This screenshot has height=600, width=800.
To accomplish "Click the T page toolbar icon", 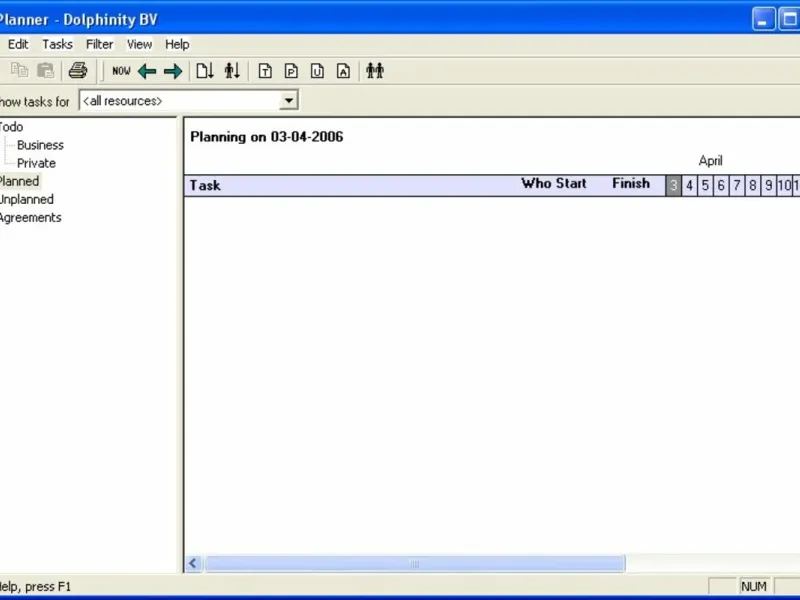I will 265,71.
